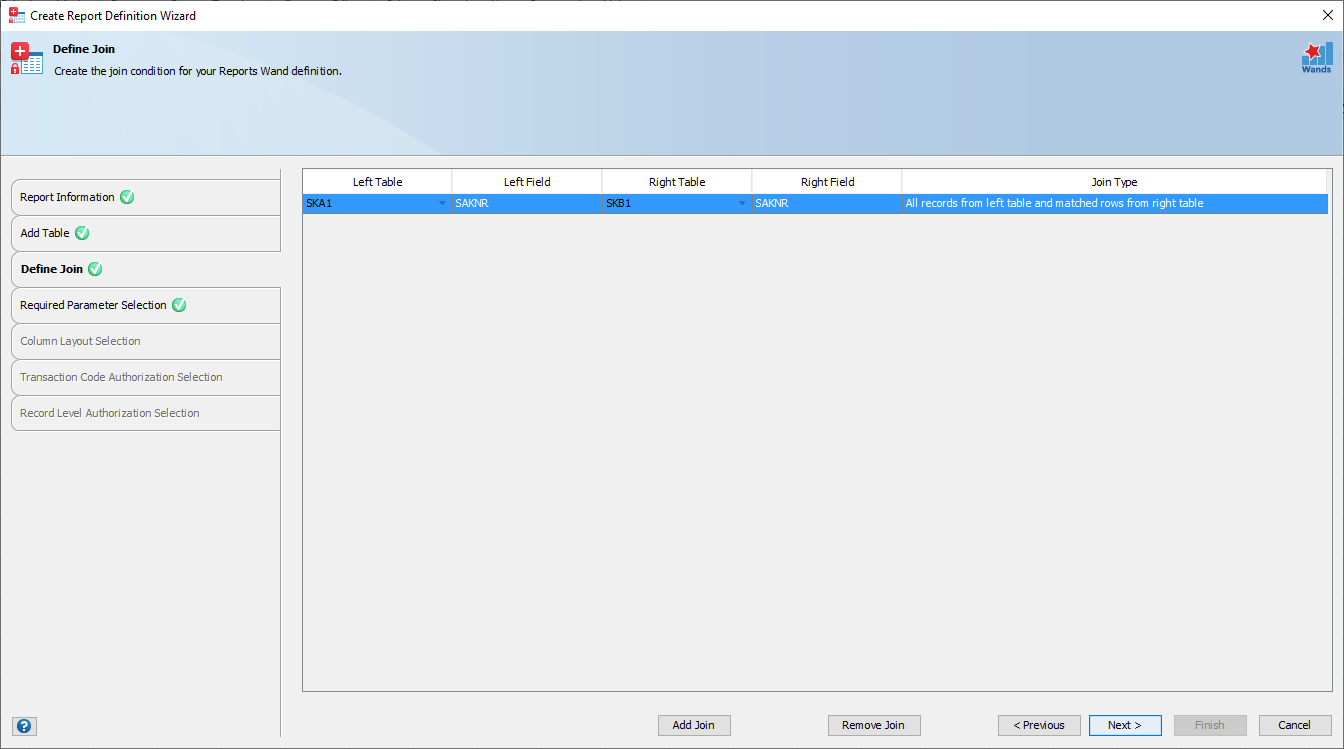Advance the wizard with Next
Viewport: 1344px width, 749px height.
1125,725
